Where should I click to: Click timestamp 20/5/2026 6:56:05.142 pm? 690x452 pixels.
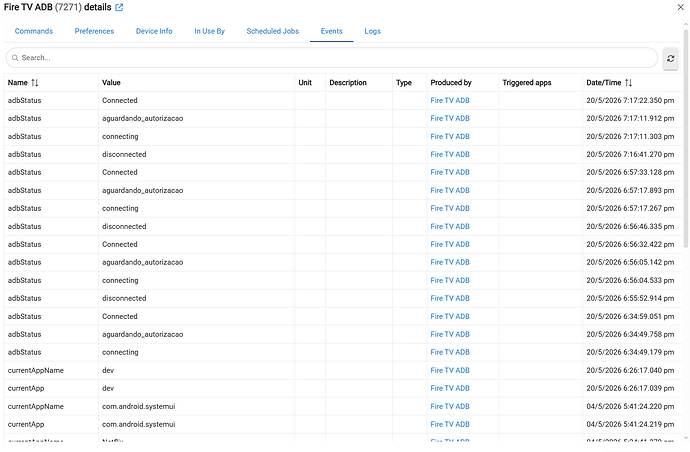630,262
